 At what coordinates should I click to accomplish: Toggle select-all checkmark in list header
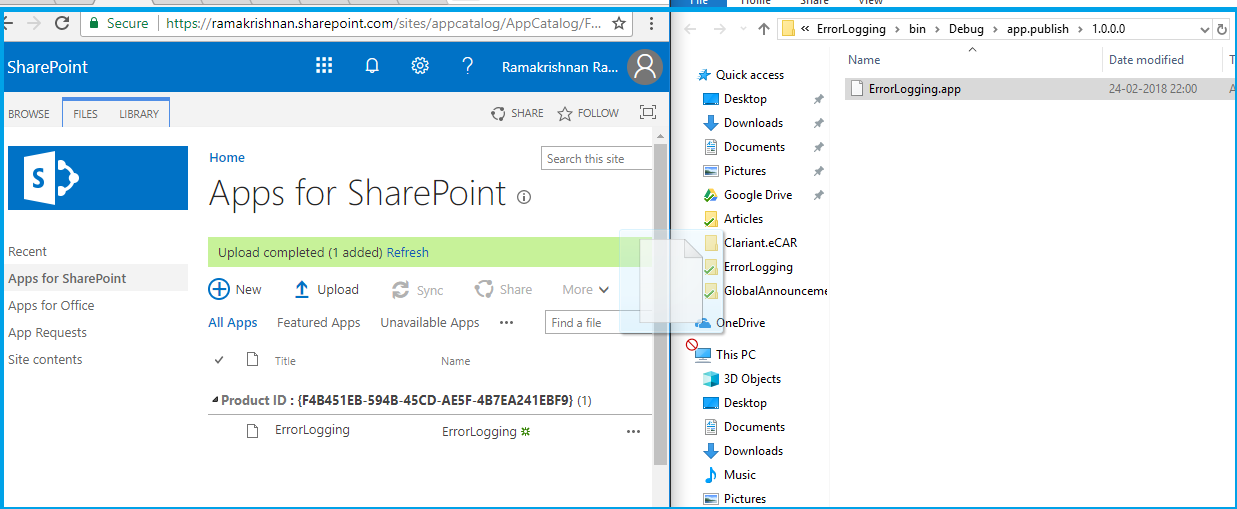coord(219,360)
